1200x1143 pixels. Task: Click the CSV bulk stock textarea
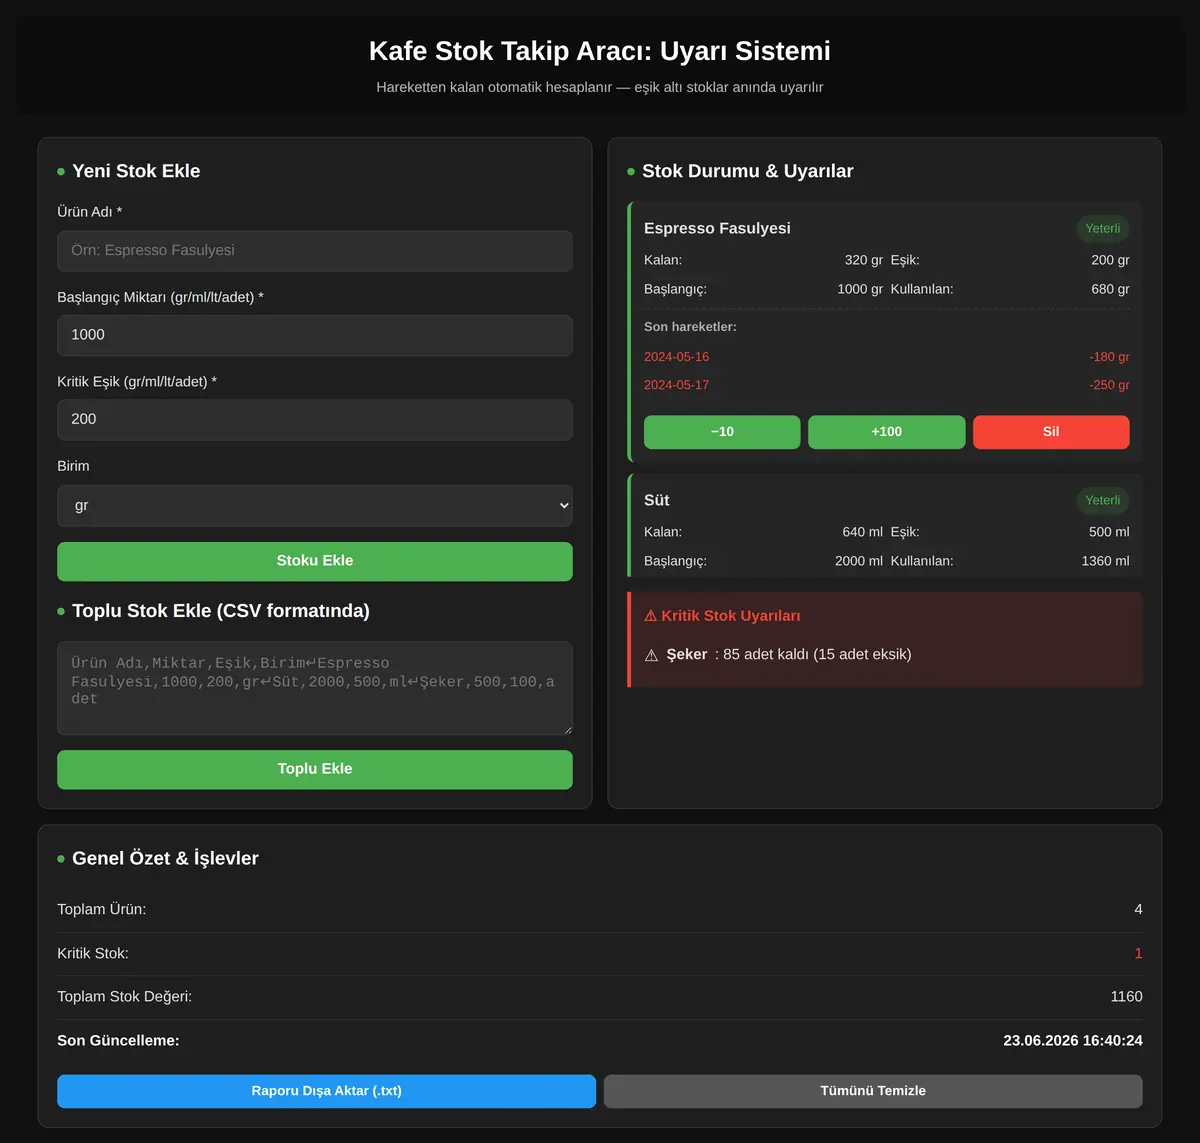[x=315, y=688]
